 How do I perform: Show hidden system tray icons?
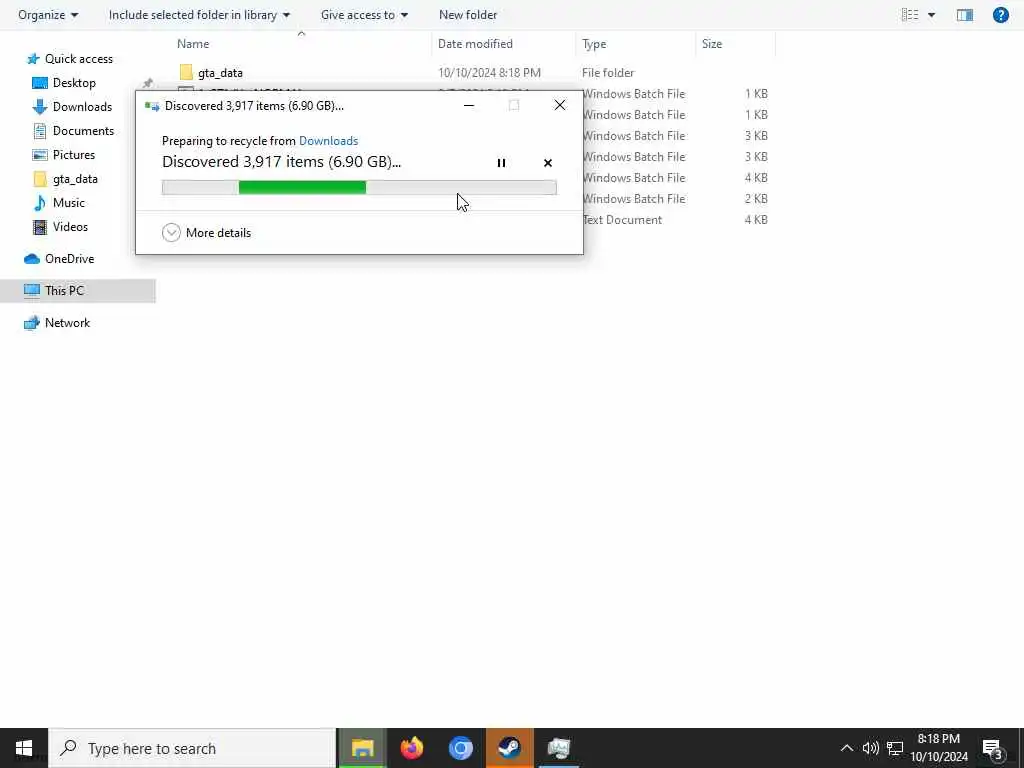pos(846,748)
